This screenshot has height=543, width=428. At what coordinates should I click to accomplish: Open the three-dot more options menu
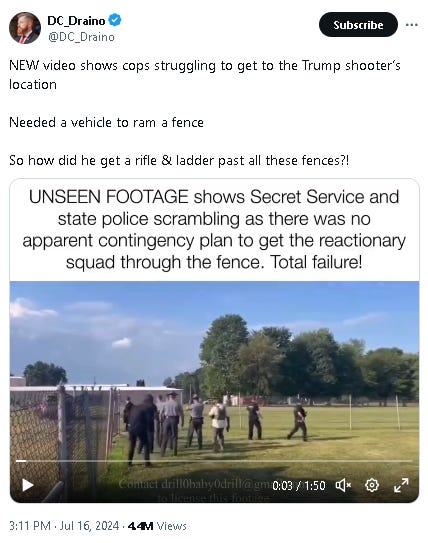point(411,25)
